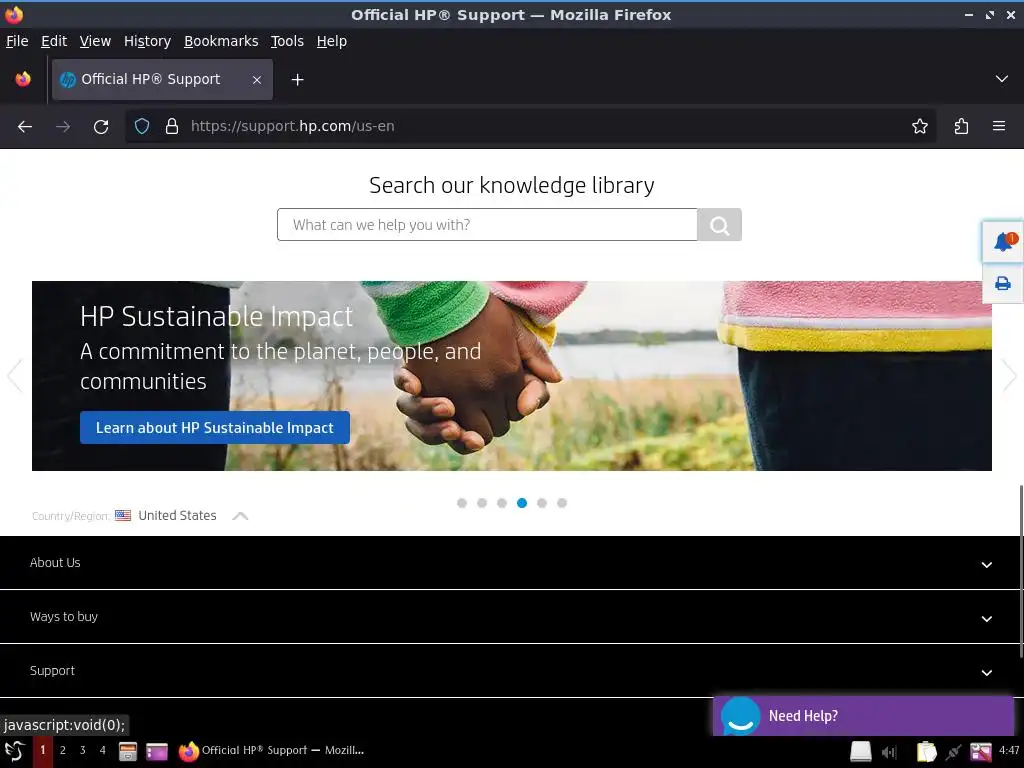Image resolution: width=1024 pixels, height=768 pixels.
Task: Open the File menu
Action: click(x=17, y=41)
